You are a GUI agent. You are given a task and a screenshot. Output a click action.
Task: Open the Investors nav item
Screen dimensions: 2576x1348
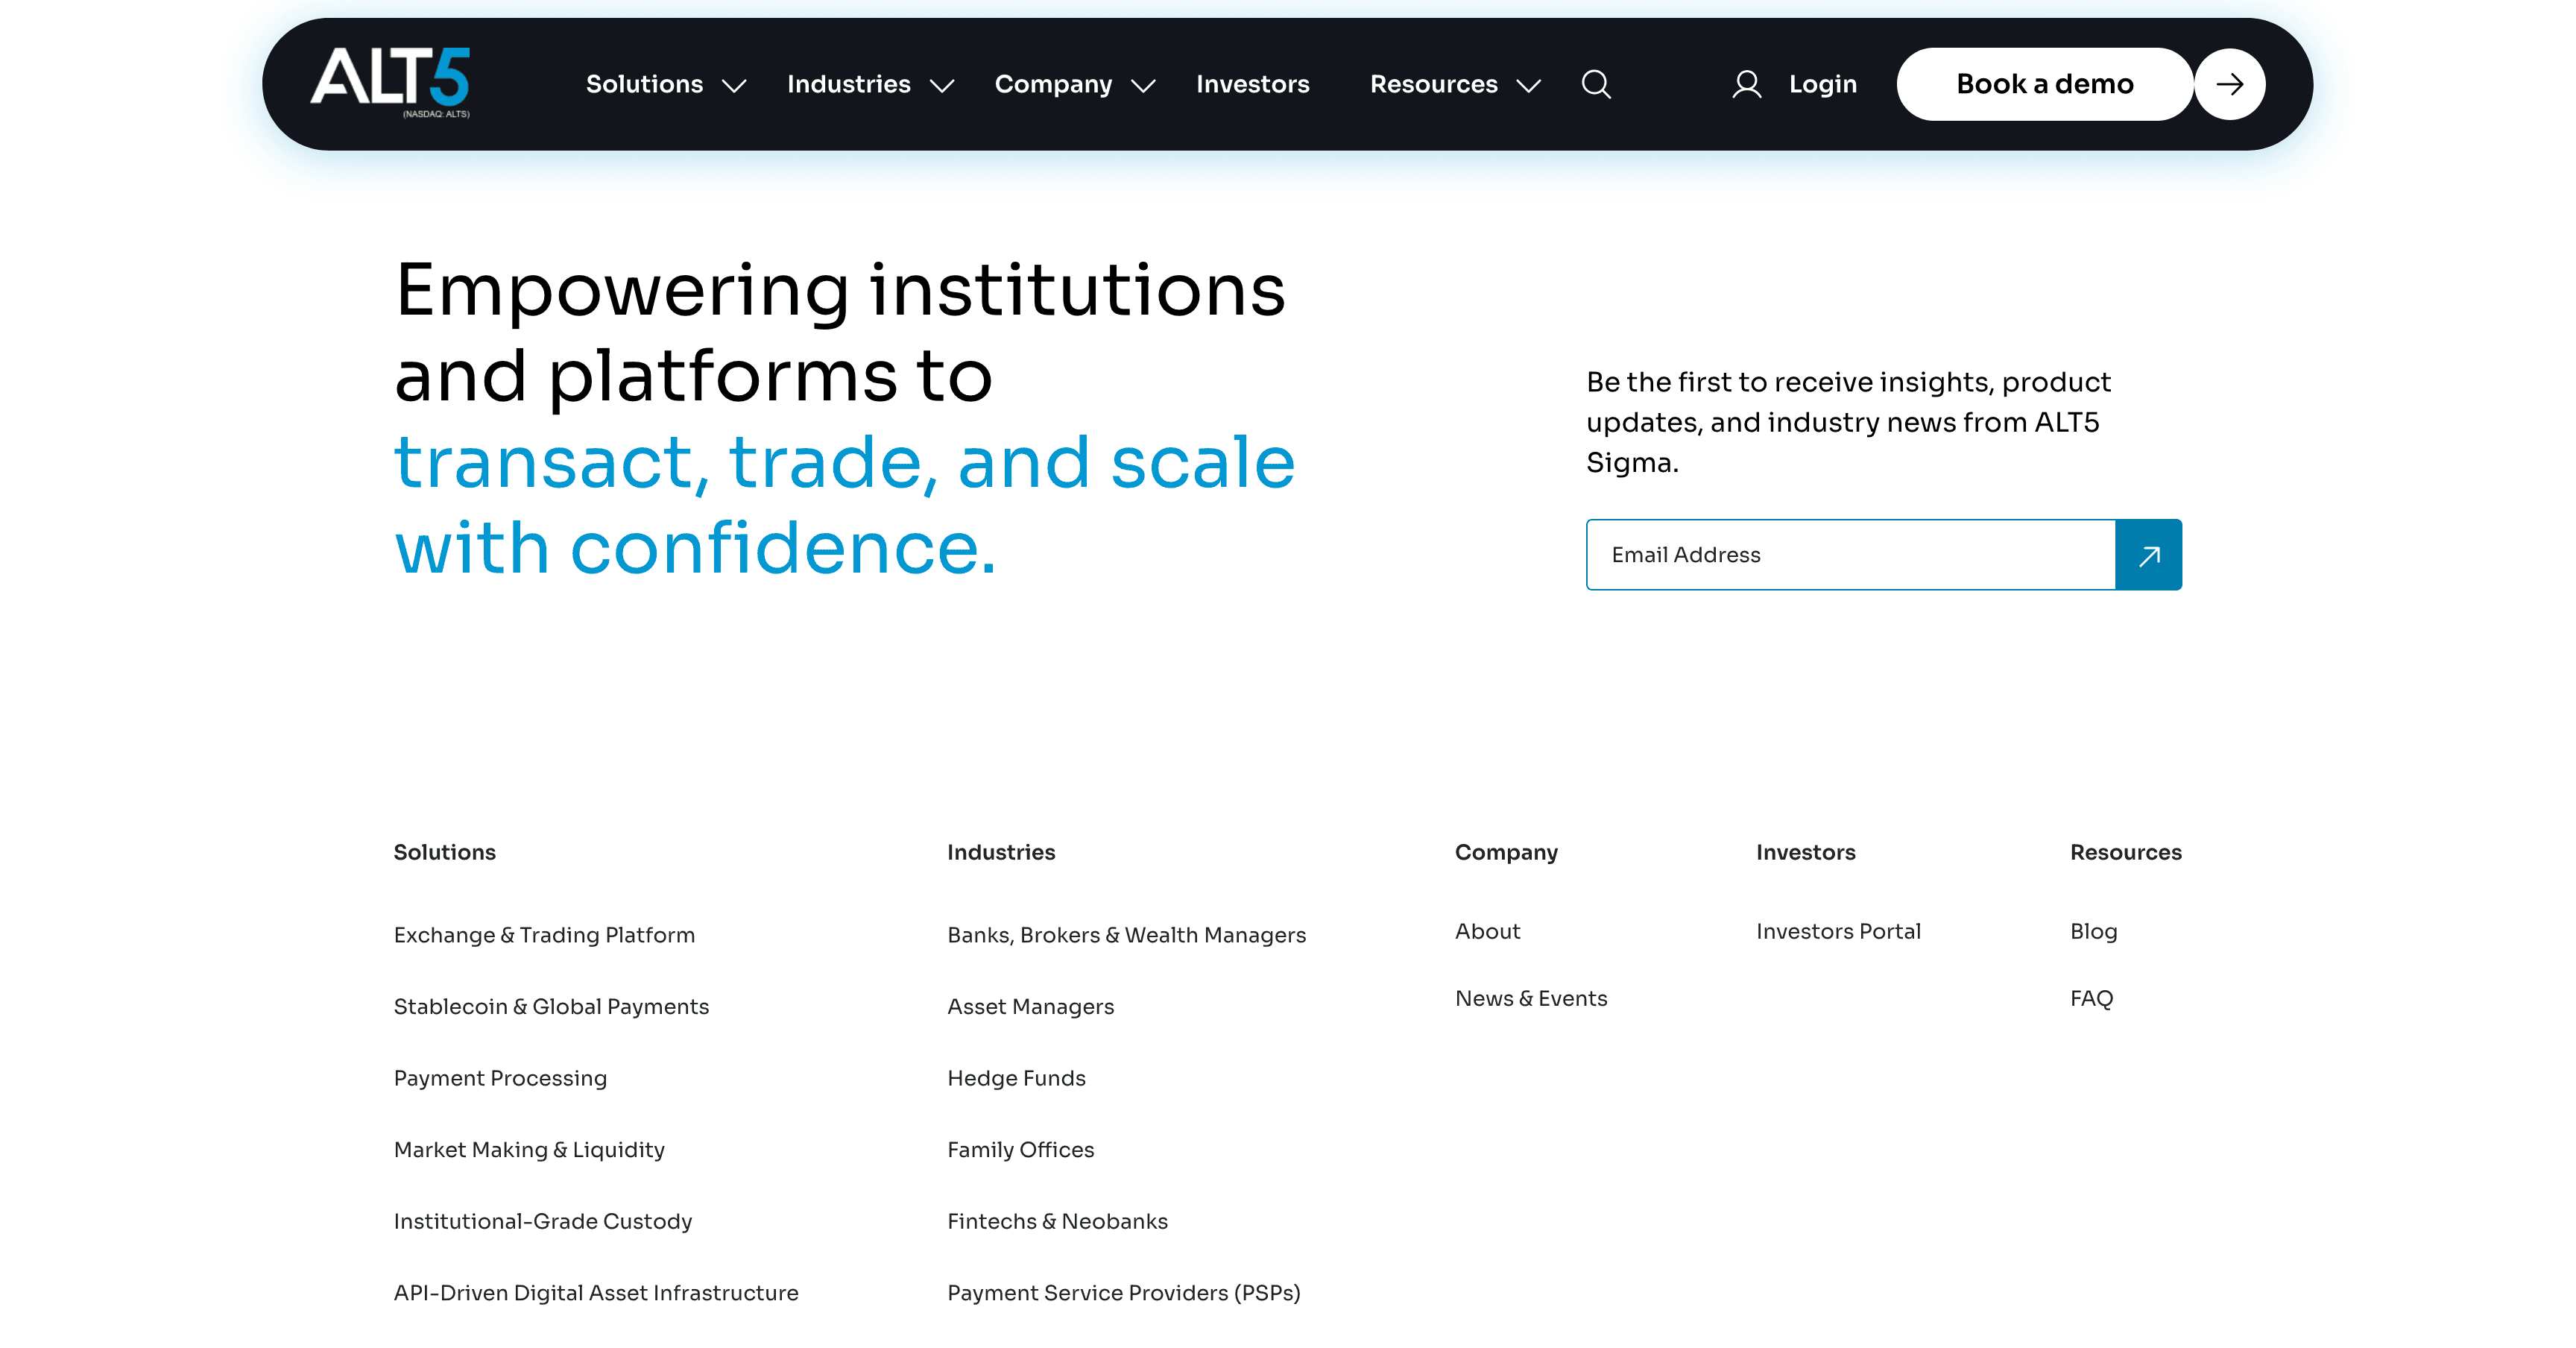pos(1252,84)
